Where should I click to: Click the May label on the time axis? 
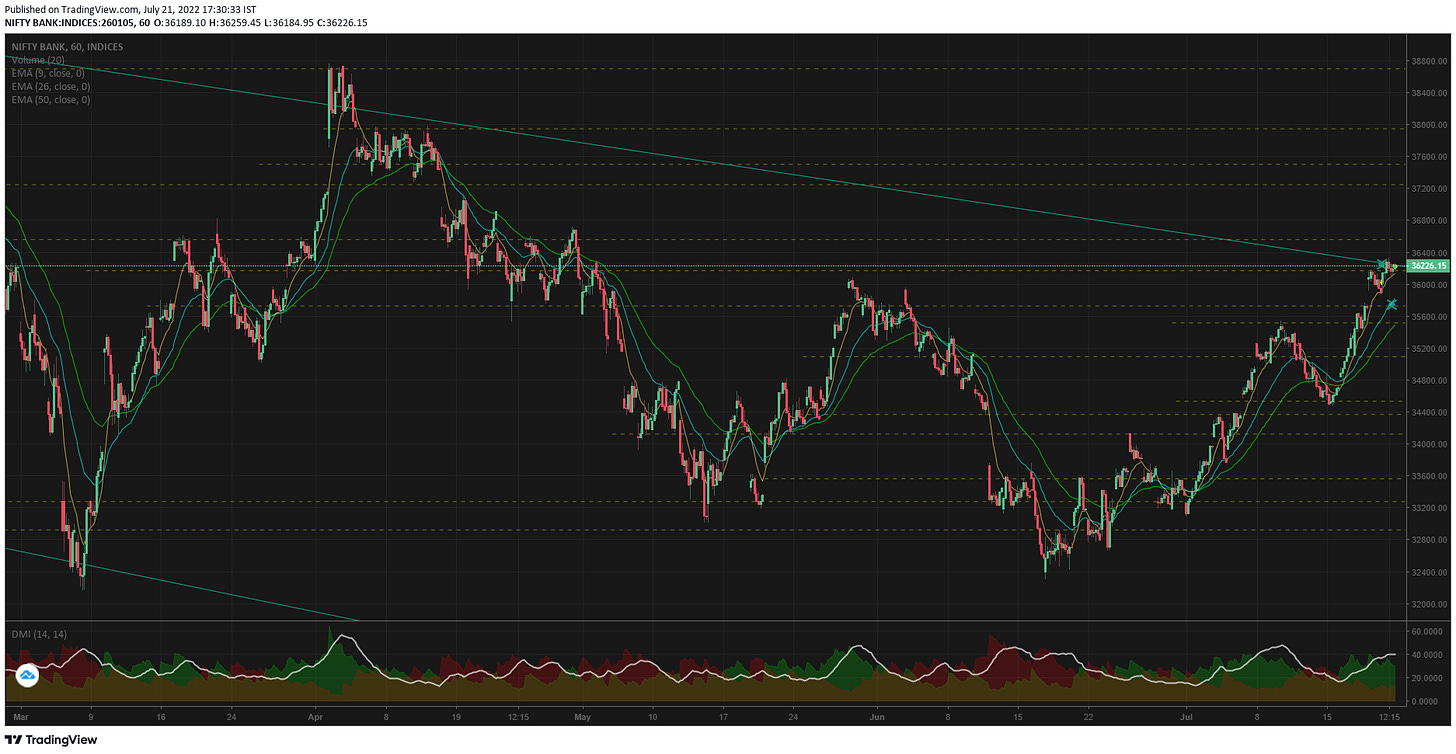tap(581, 717)
